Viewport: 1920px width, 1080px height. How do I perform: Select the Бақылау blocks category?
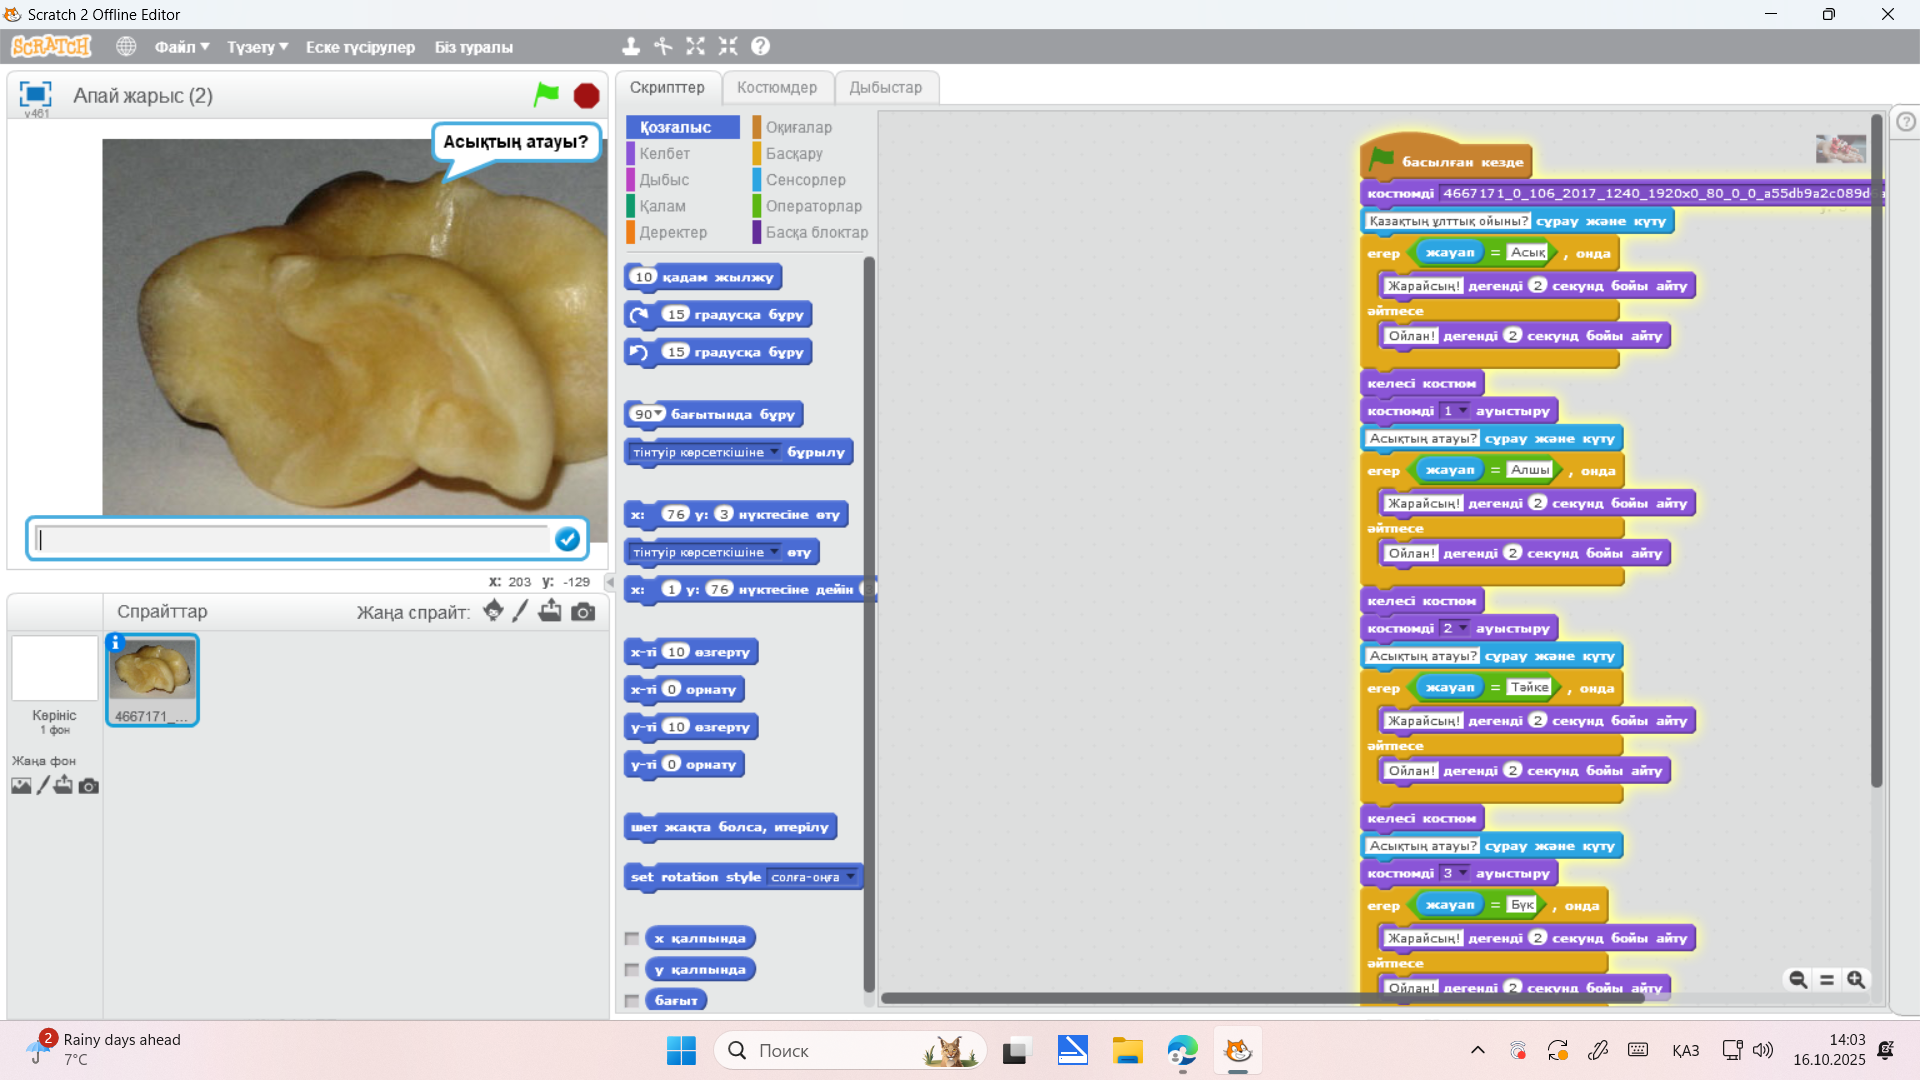coord(794,153)
